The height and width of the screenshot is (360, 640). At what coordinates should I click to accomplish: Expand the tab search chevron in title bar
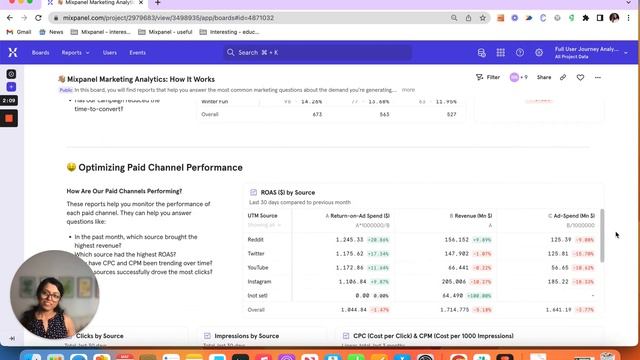click(629, 3)
